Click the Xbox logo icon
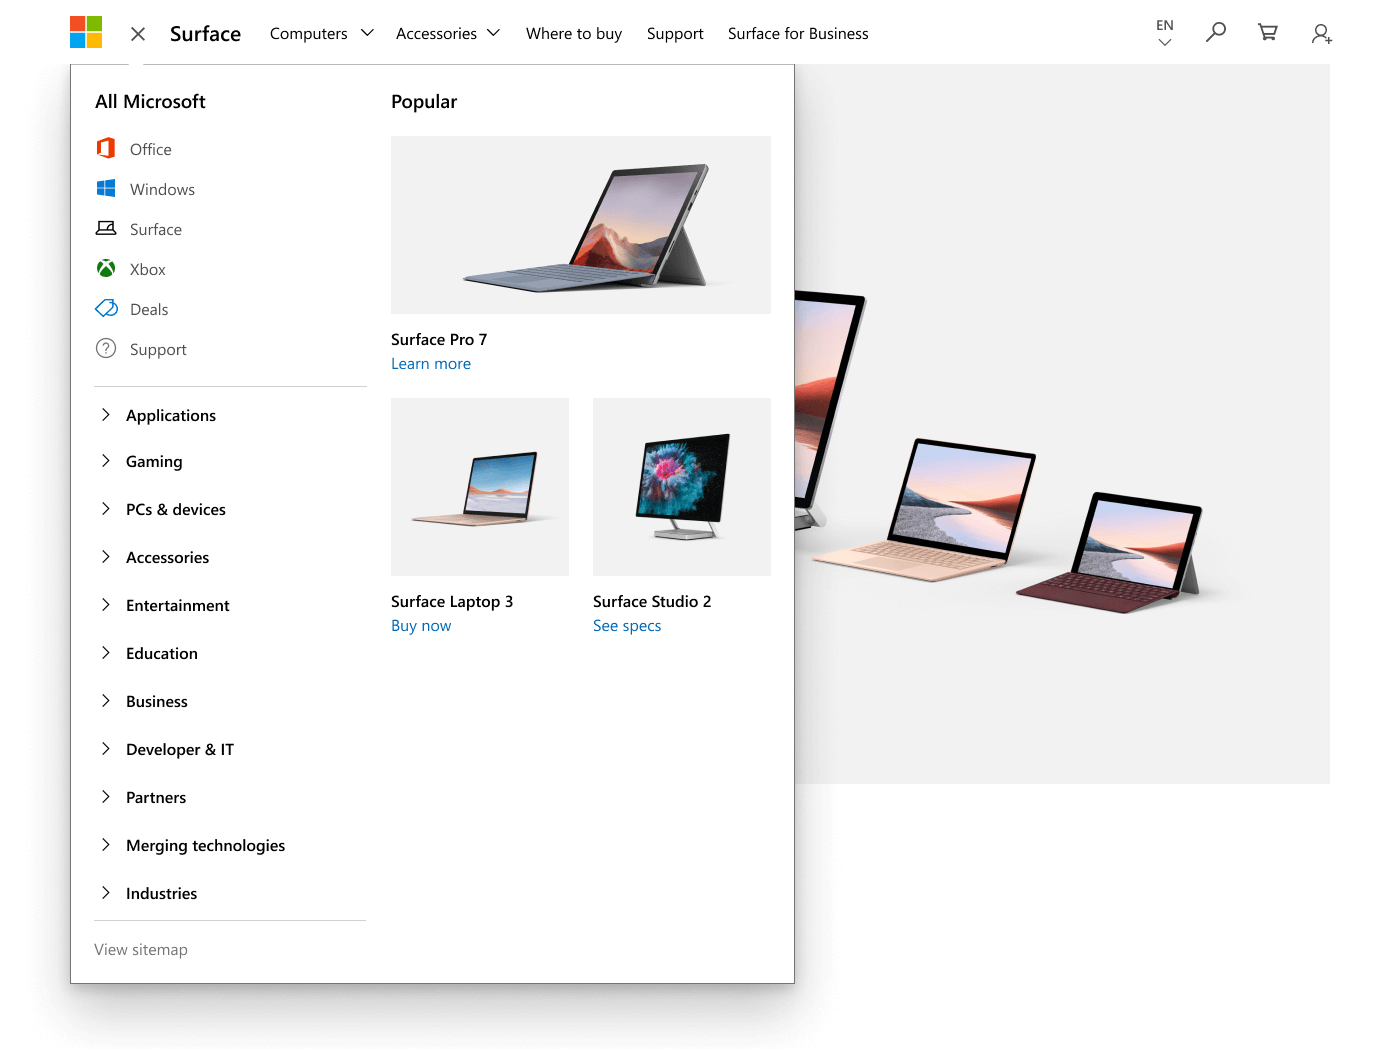Viewport: 1400px width, 1049px height. 106,268
